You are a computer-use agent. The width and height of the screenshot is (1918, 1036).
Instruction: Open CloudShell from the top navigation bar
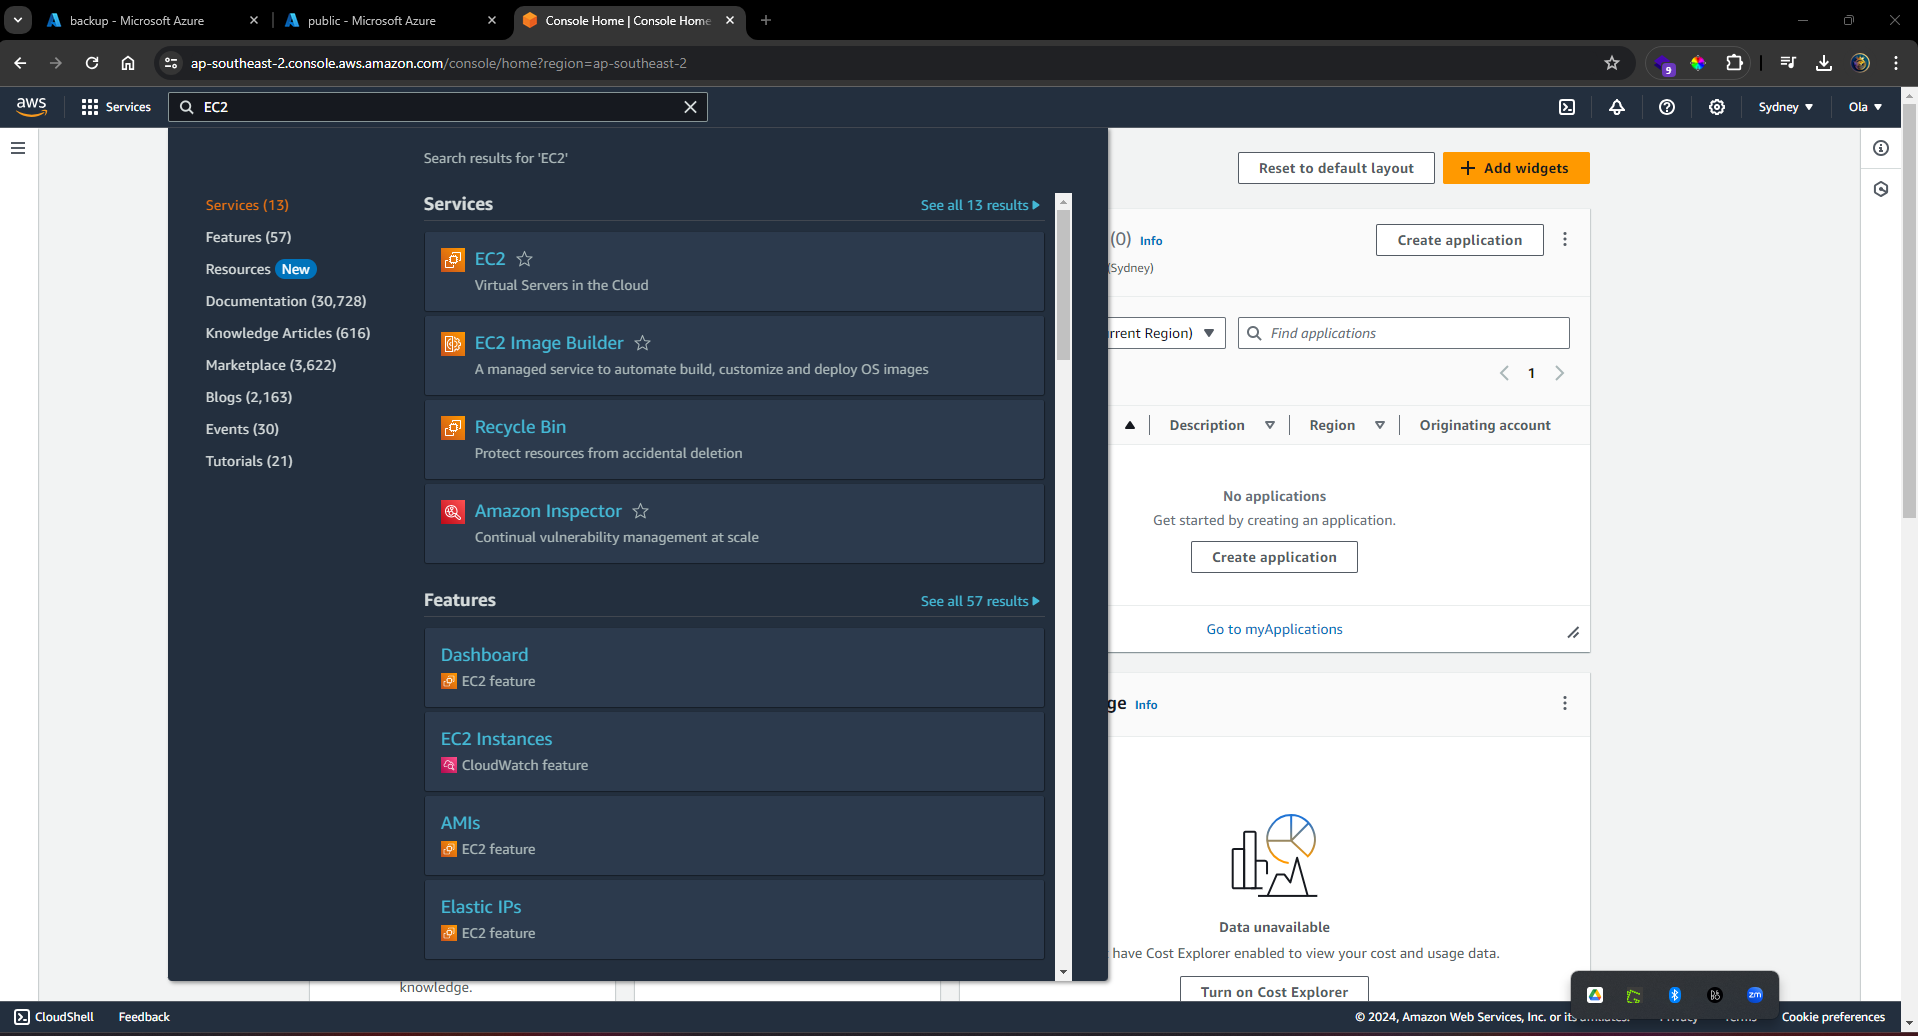1567,107
